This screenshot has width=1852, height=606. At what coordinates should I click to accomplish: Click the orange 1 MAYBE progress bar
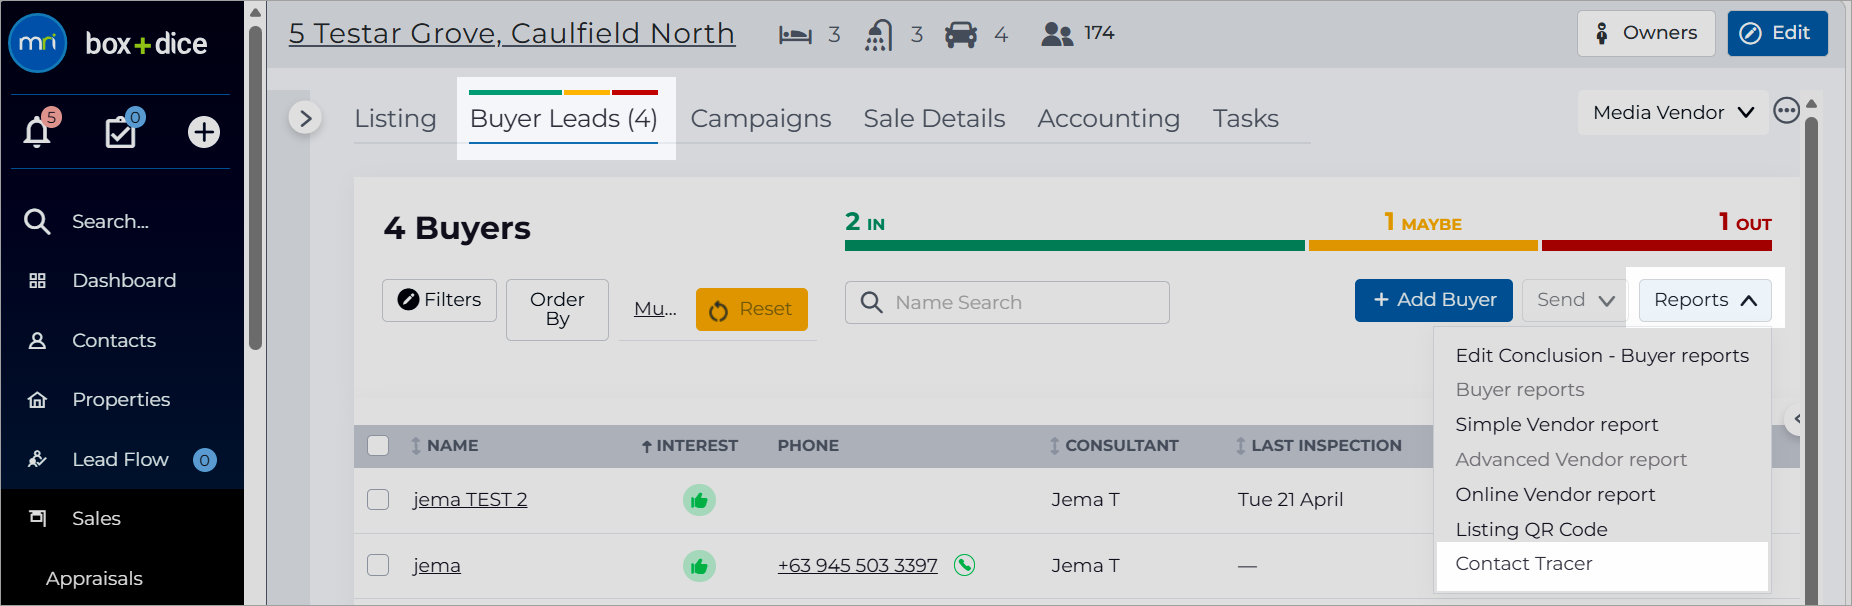(1423, 245)
